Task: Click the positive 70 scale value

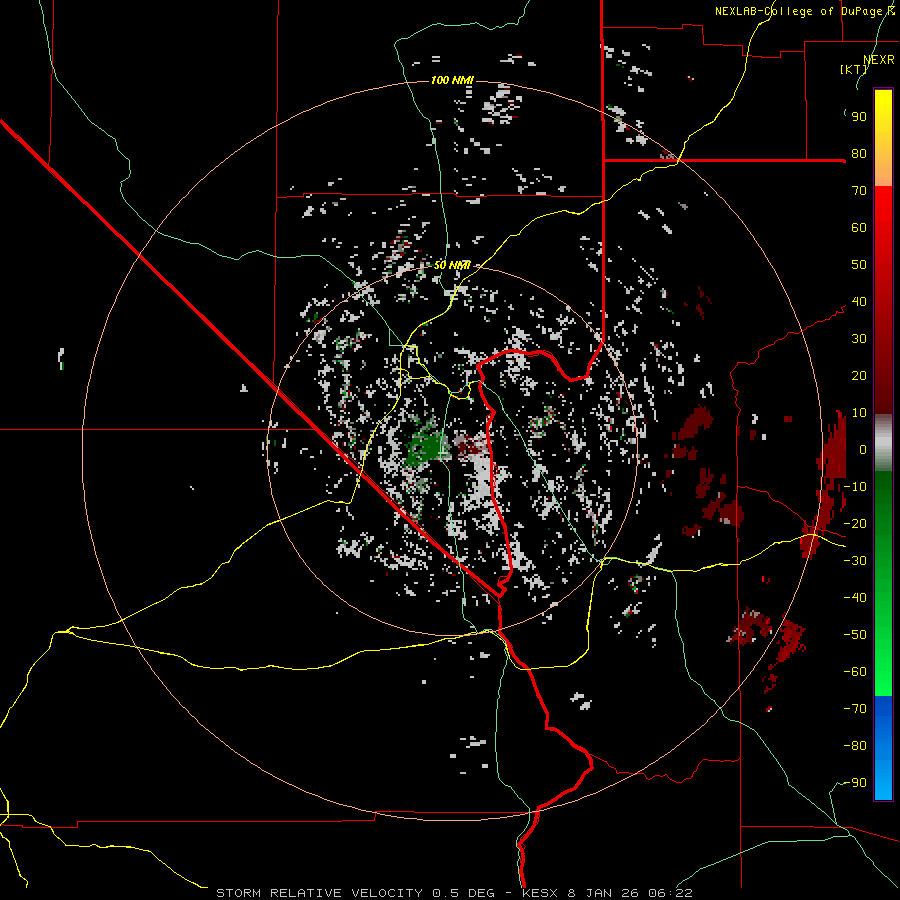Action: click(x=859, y=191)
